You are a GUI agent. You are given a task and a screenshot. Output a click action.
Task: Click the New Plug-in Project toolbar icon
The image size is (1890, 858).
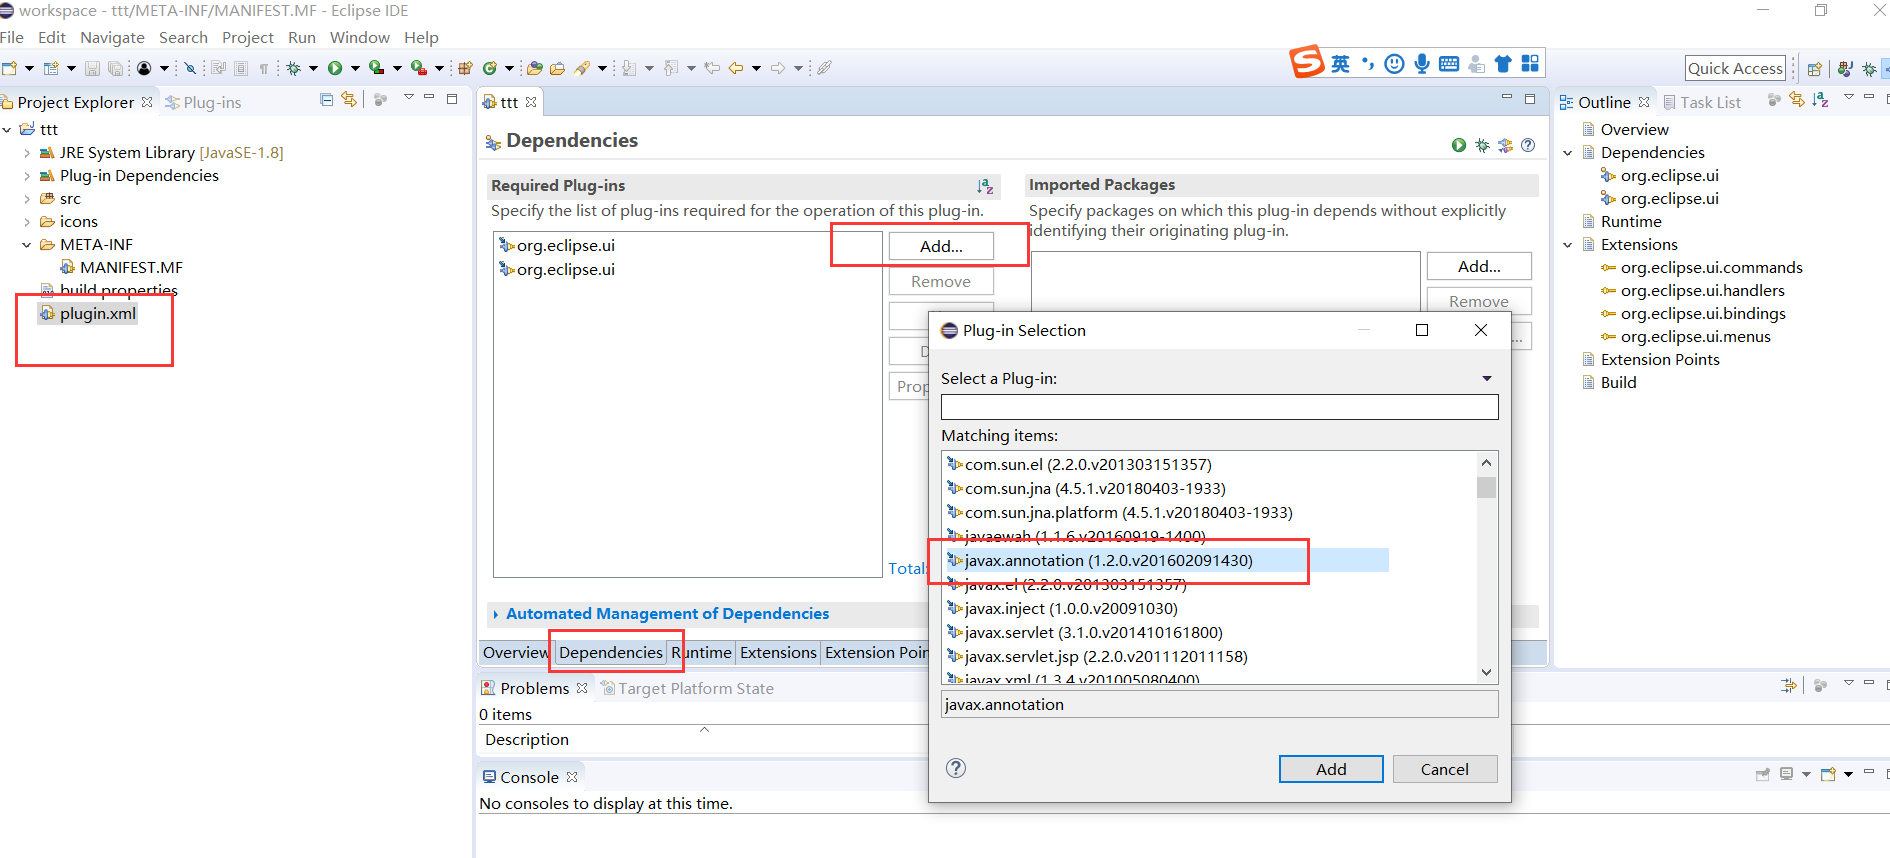[466, 68]
